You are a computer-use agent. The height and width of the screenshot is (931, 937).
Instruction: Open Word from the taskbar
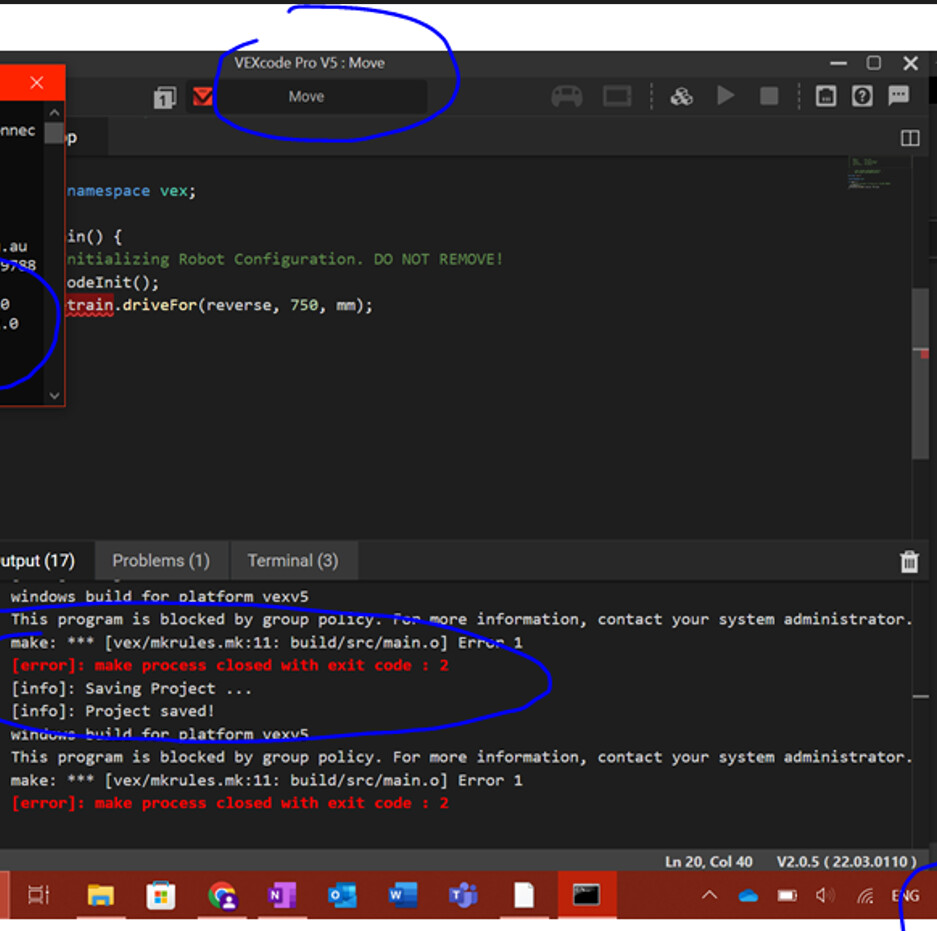point(403,895)
